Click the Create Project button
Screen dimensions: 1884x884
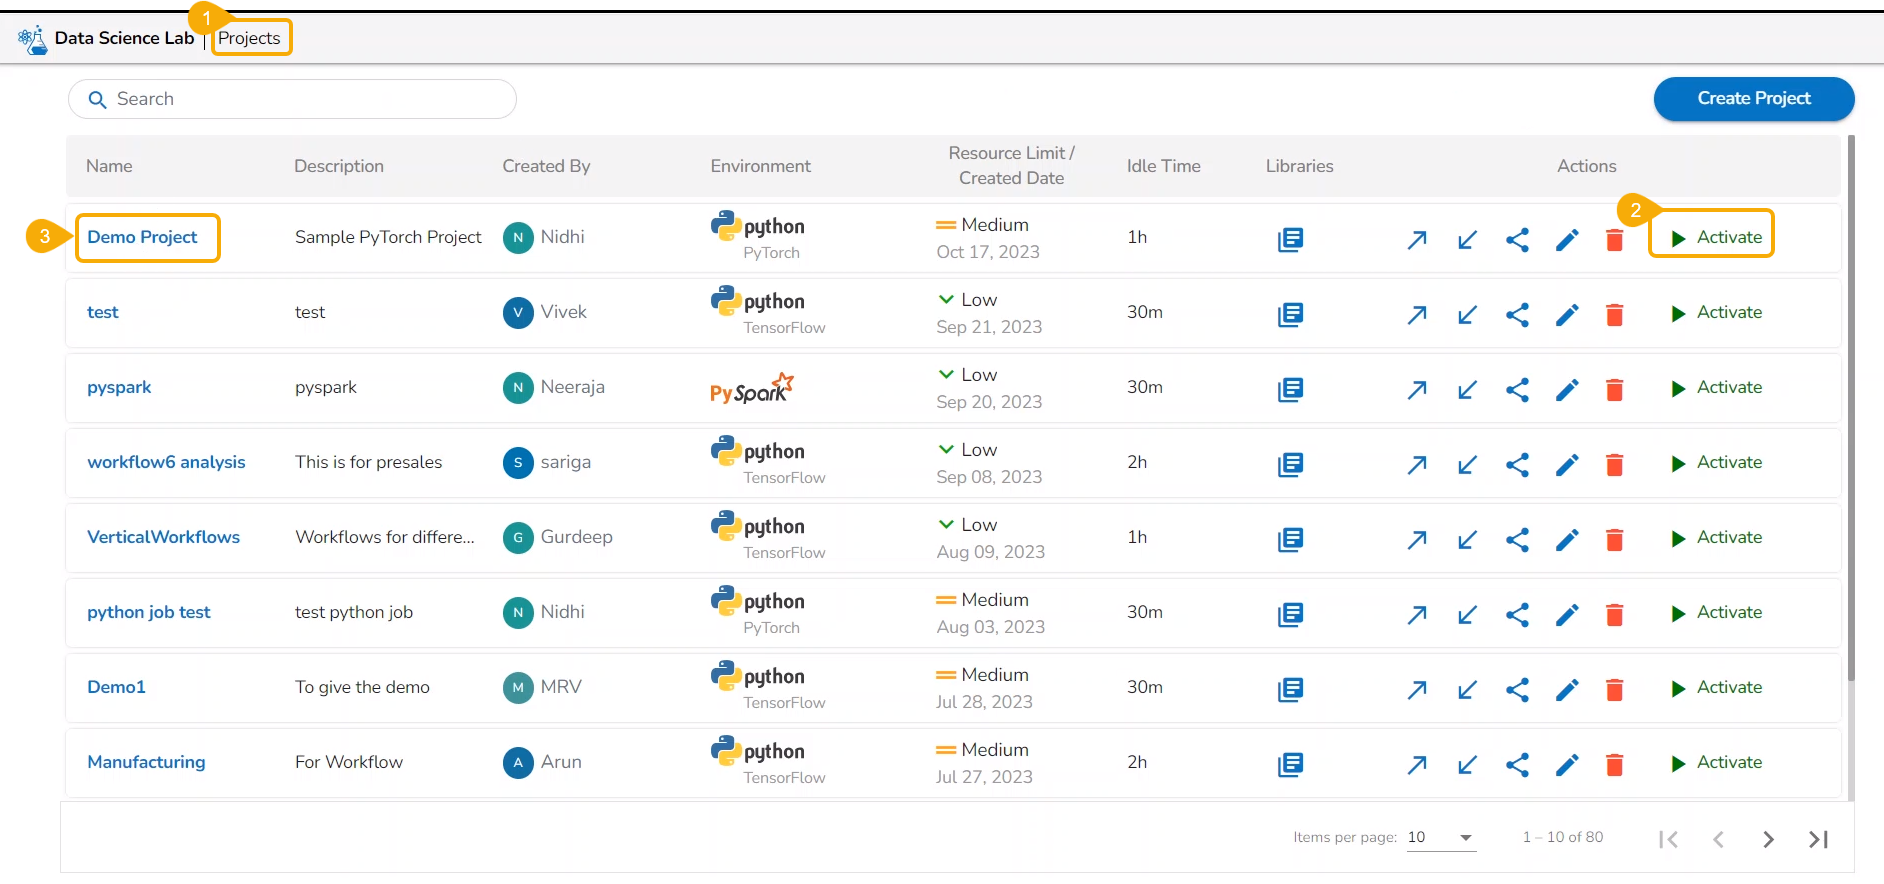tap(1753, 99)
